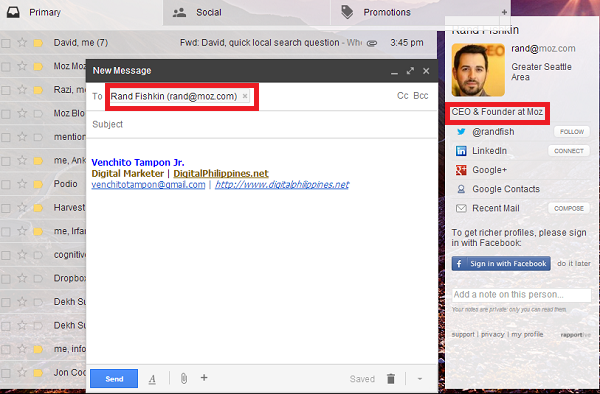600x394 pixels.
Task: Click rand@moz.com in Rapportive panel
Action: point(543,49)
